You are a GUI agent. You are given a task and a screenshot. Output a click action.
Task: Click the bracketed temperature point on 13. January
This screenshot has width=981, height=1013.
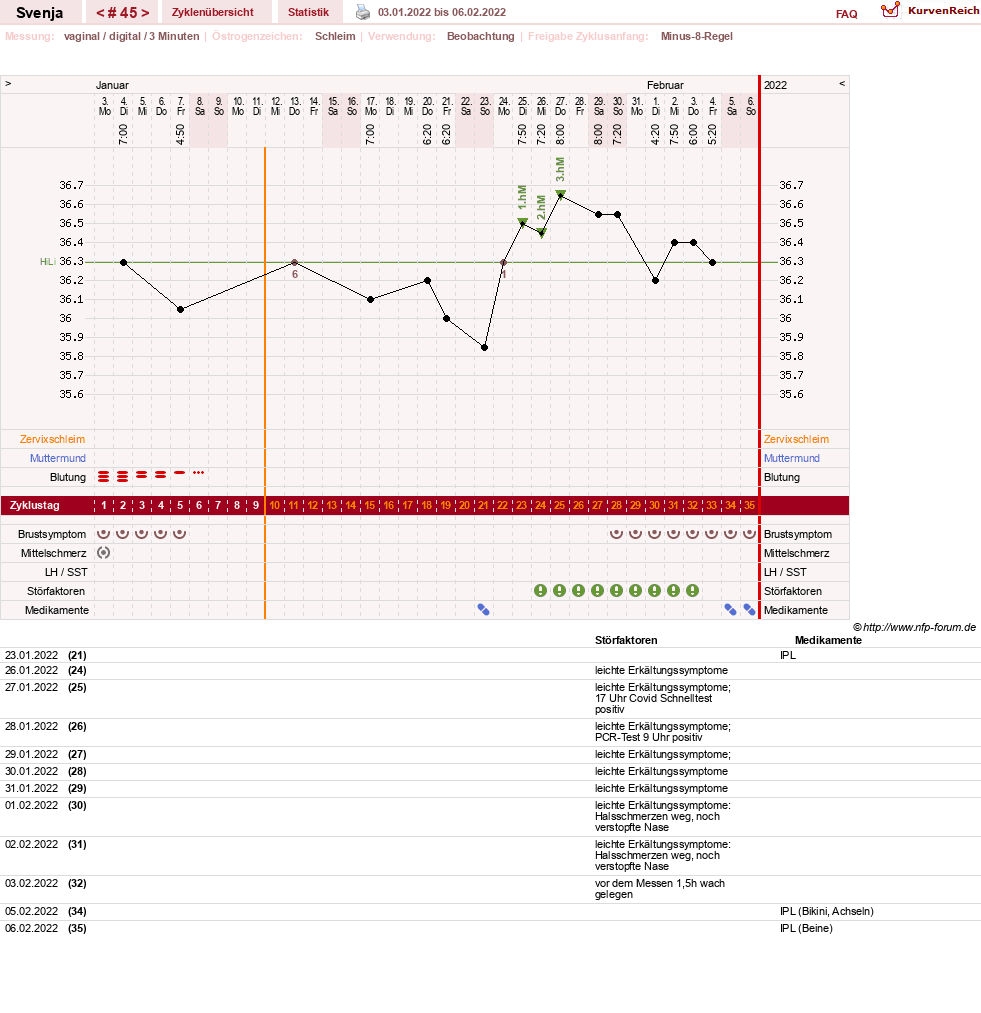click(295, 262)
